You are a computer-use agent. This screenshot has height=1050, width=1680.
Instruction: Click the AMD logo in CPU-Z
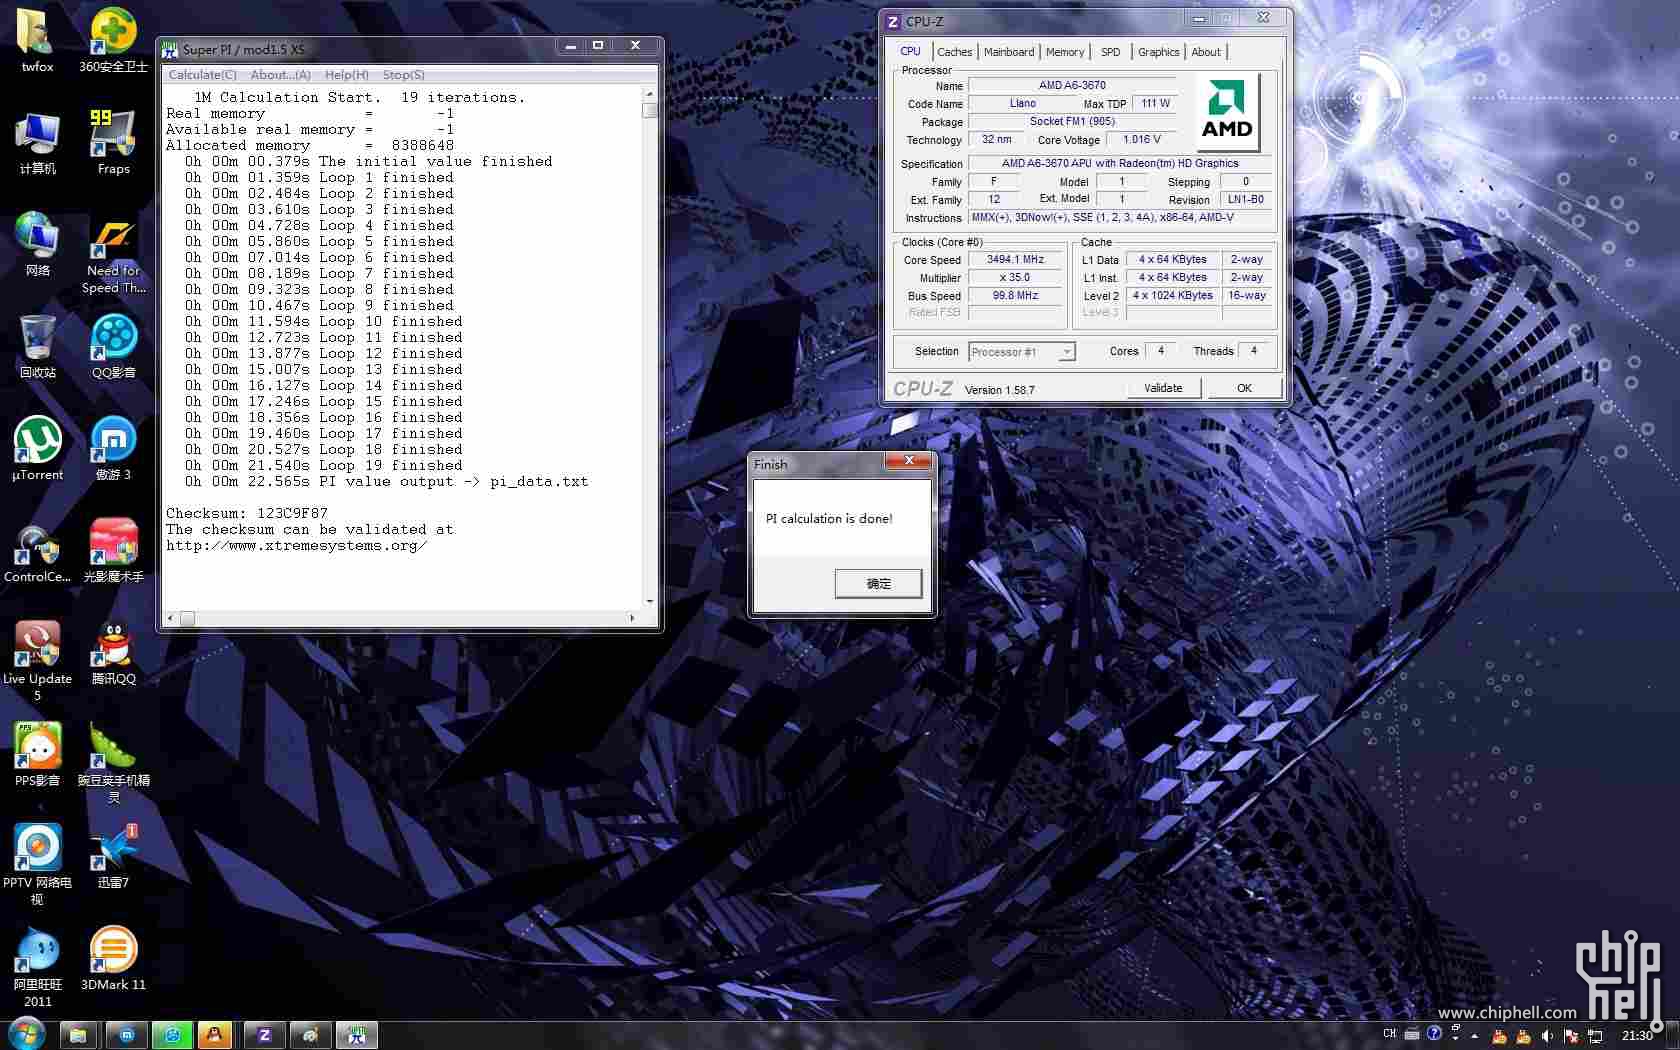point(1228,111)
